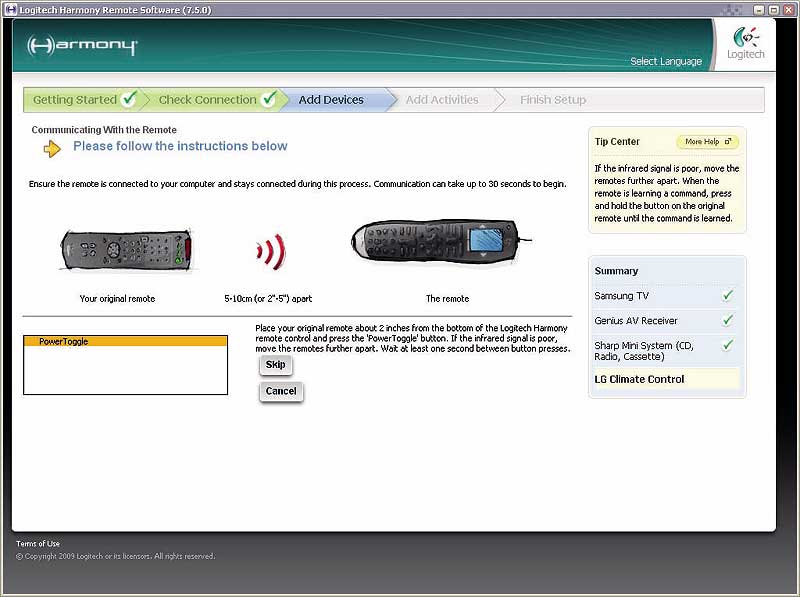Open the Add Activities step

point(442,100)
